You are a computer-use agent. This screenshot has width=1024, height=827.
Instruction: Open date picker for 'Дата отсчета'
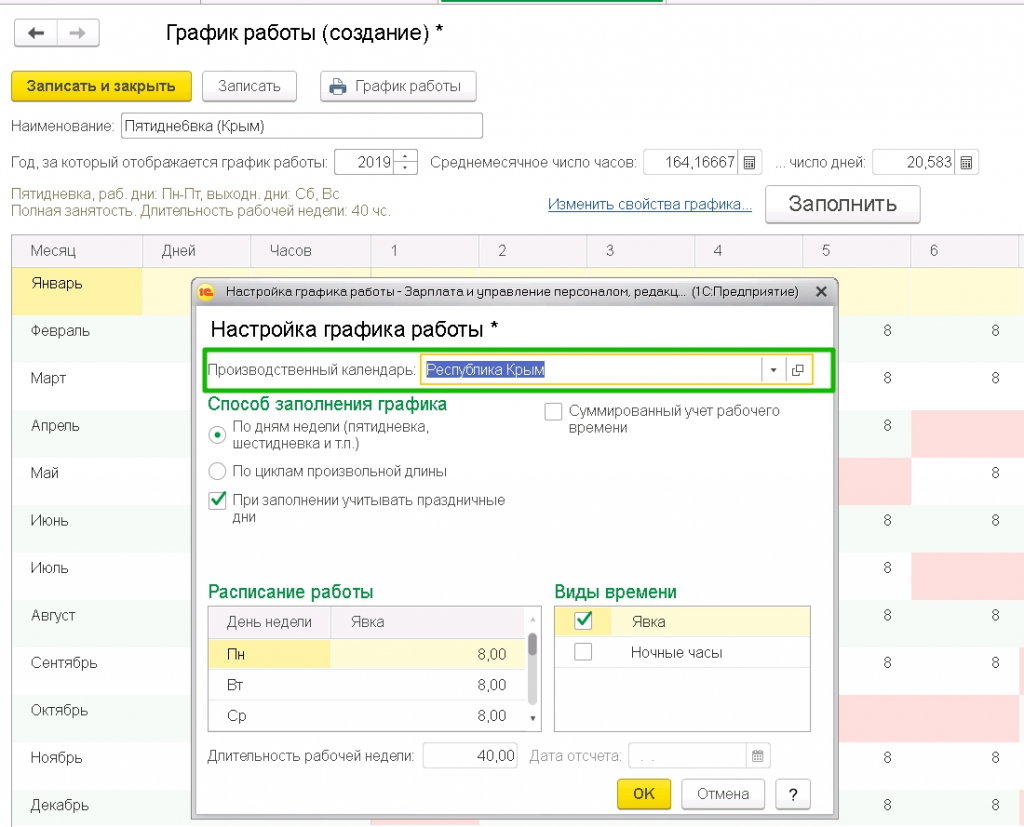coord(758,756)
